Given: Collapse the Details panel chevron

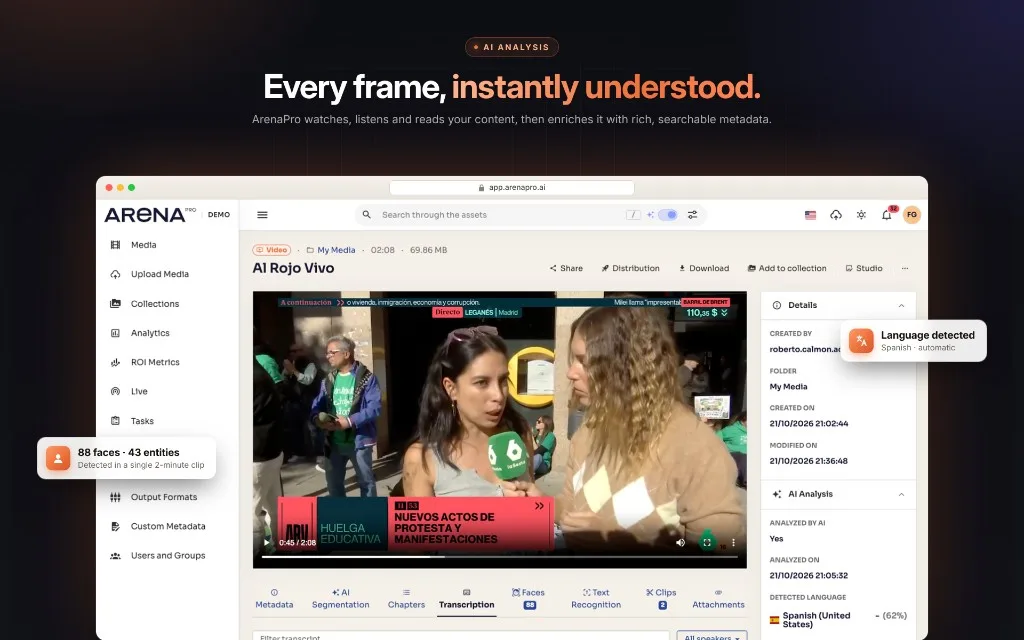Looking at the screenshot, I should point(901,306).
